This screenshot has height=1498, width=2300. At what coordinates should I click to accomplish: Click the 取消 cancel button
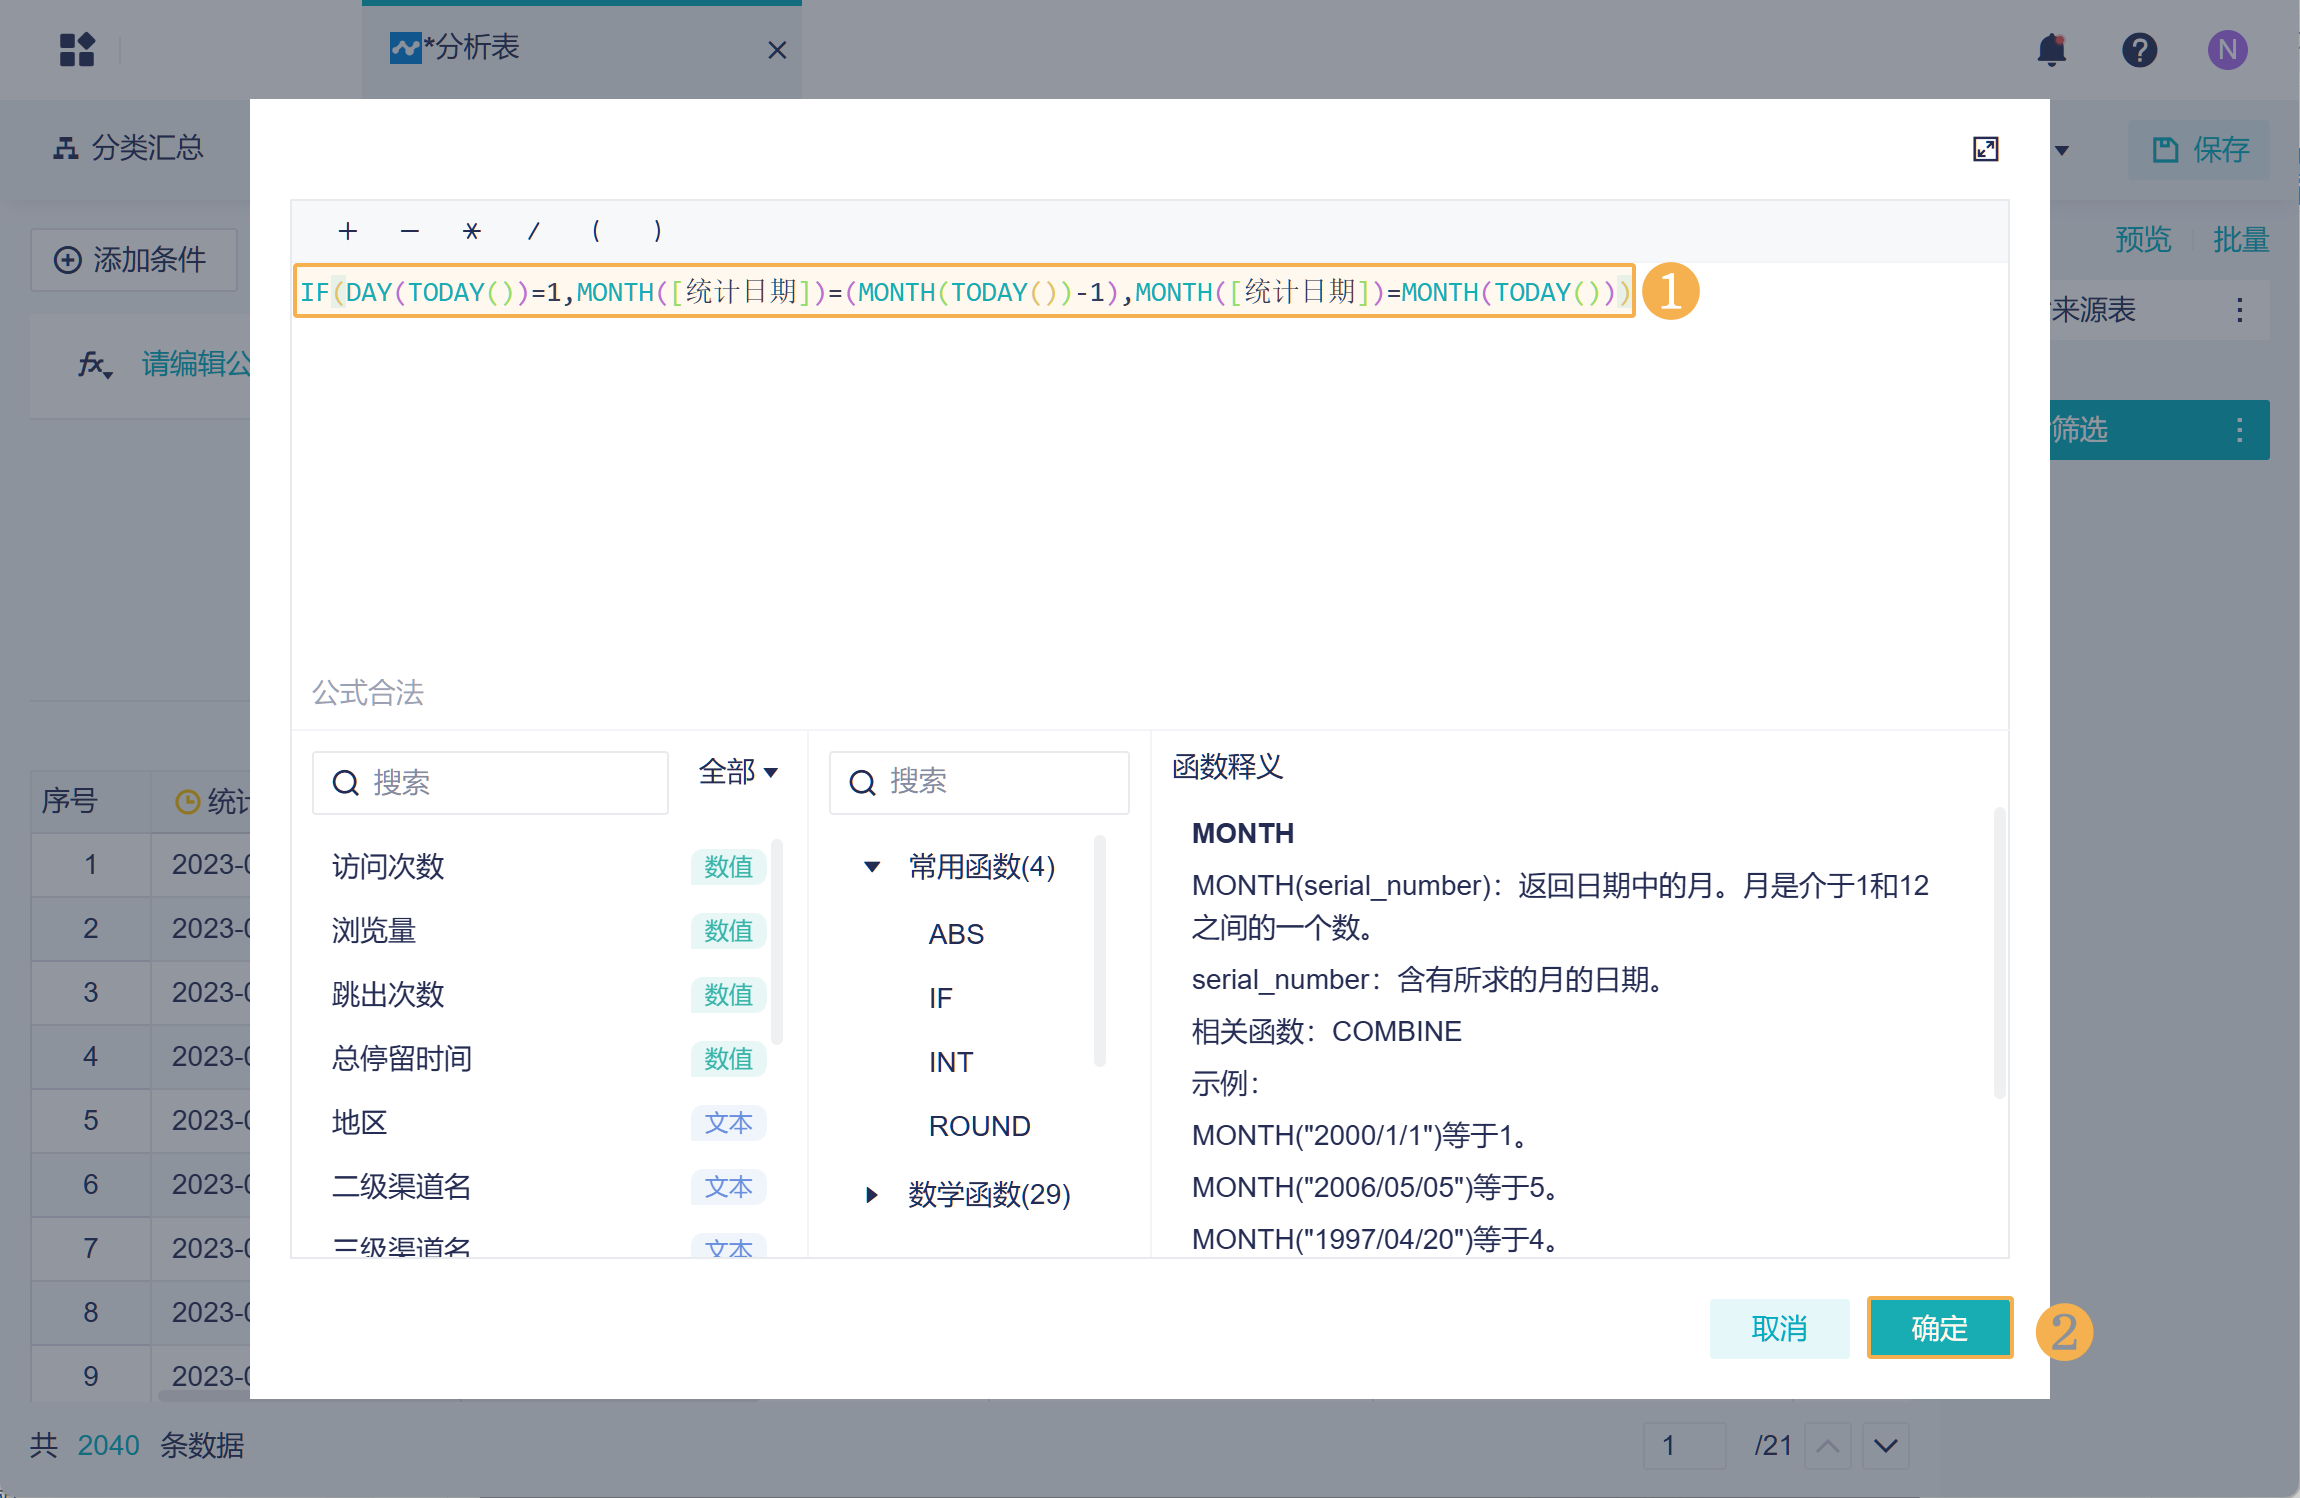tap(1779, 1328)
